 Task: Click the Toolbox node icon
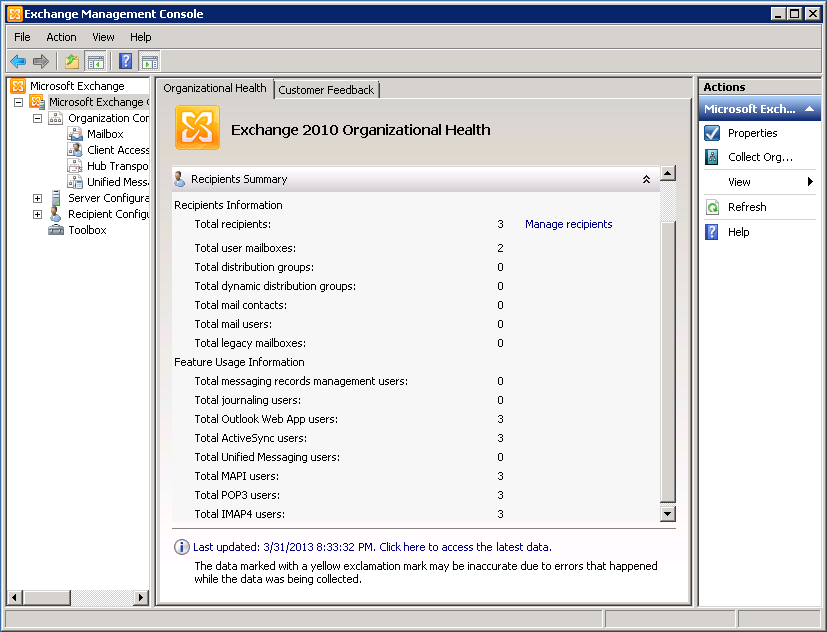tap(56, 230)
